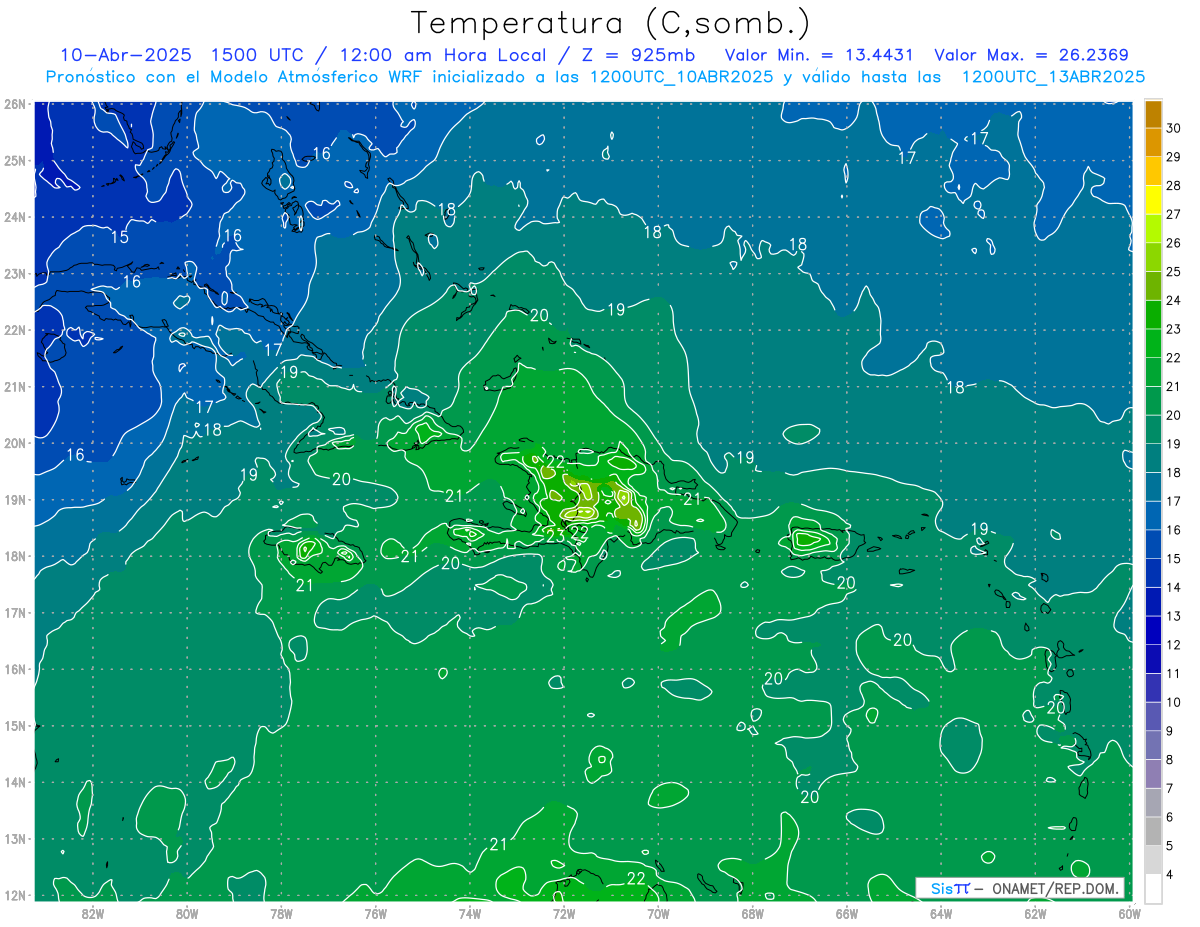Click the '12:00 am Hora Local' text
1200x927 pixels.
(x=443, y=55)
